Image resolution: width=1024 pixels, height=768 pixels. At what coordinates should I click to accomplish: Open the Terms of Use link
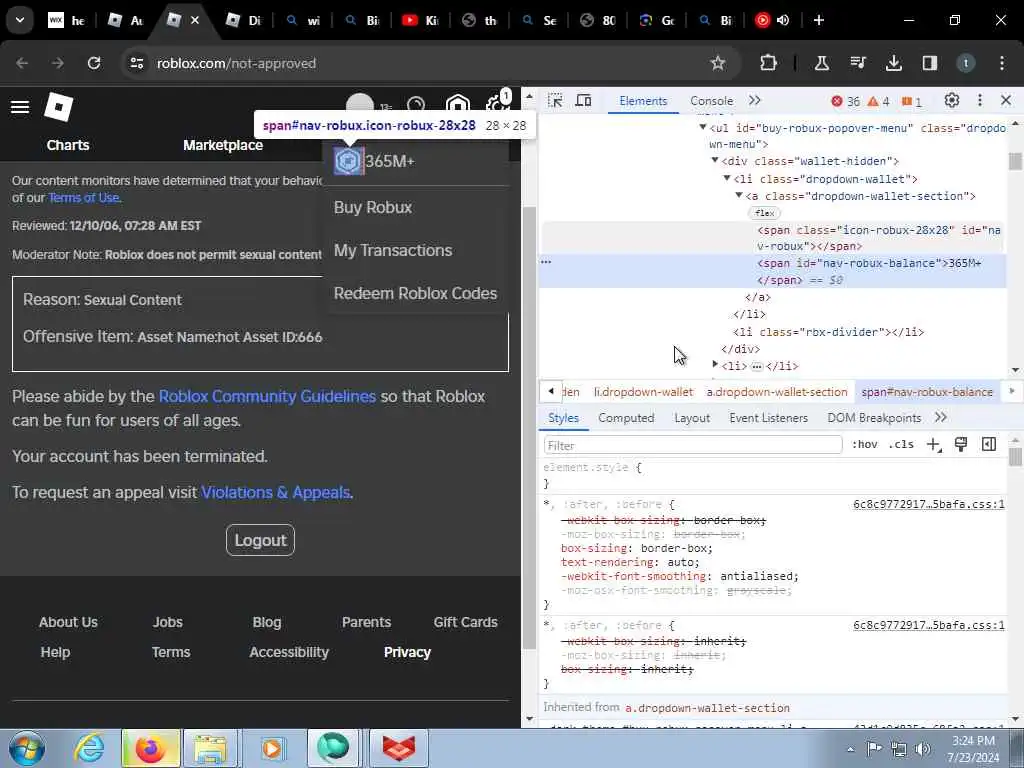[x=84, y=197]
